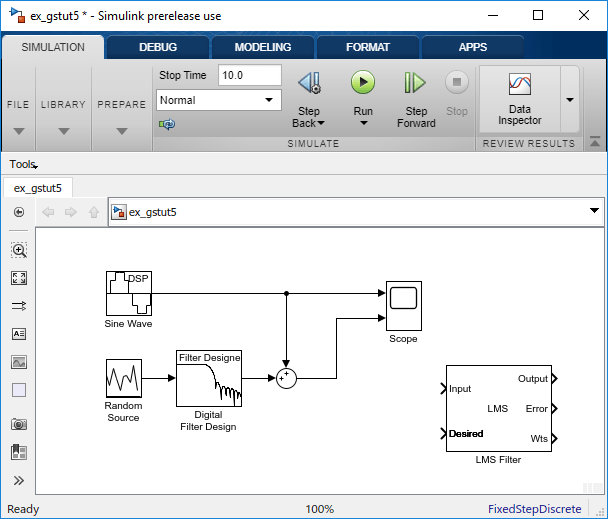The width and height of the screenshot is (608, 519).
Task: Open the simulation mode Normal dropdown
Action: click(x=219, y=100)
